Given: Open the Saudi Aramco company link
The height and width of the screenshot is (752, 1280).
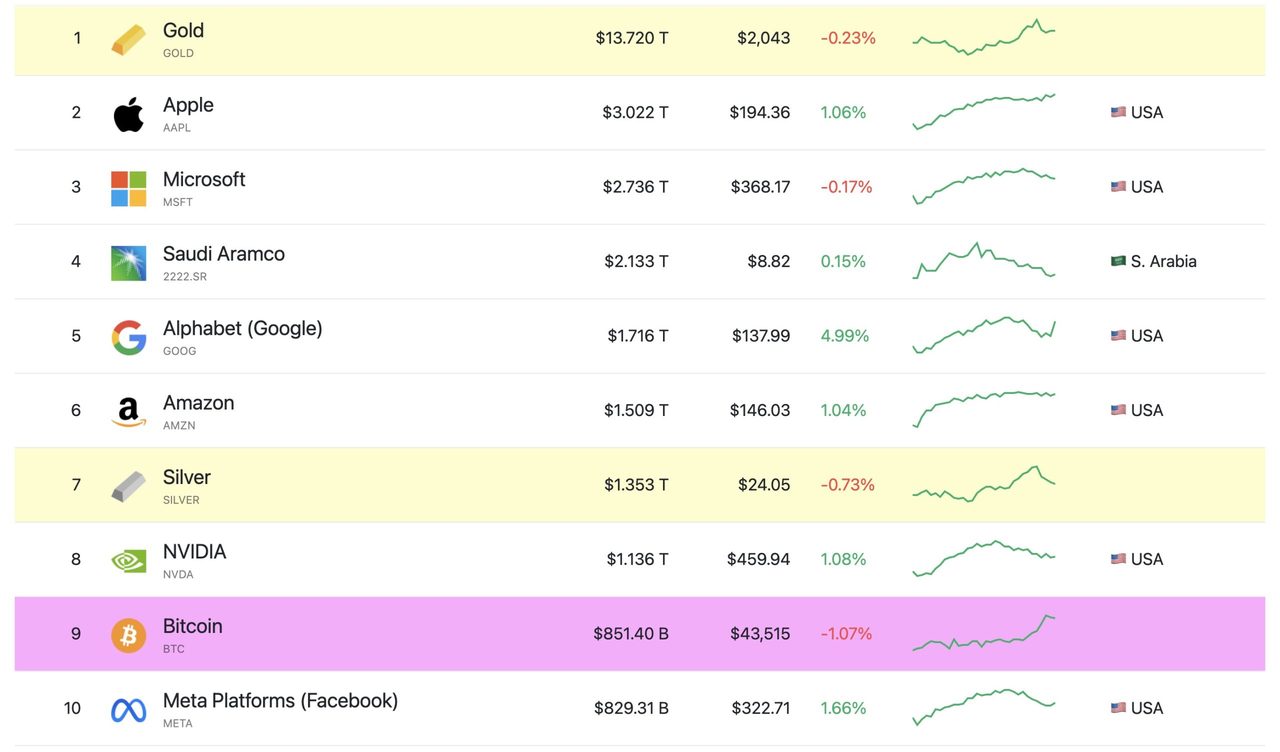Looking at the screenshot, I should click(224, 254).
